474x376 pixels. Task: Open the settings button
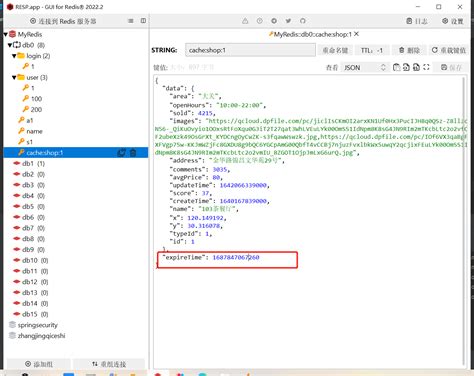[453, 21]
